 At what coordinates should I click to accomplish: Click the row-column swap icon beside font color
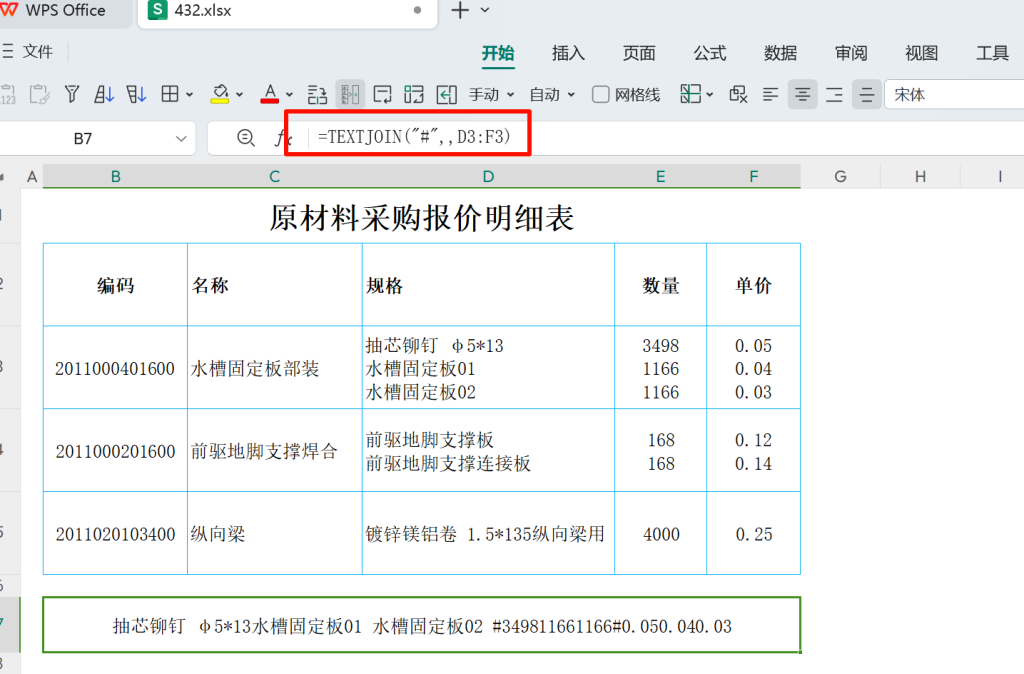coord(317,95)
